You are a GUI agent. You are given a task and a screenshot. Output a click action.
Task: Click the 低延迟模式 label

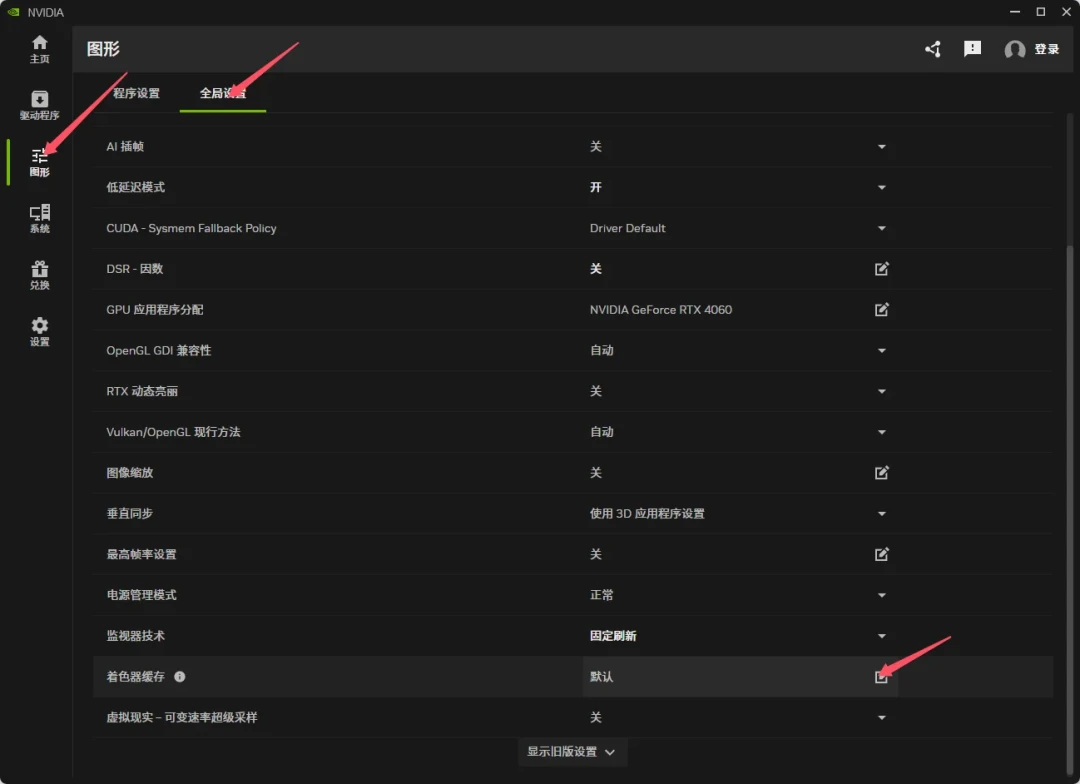pos(136,187)
